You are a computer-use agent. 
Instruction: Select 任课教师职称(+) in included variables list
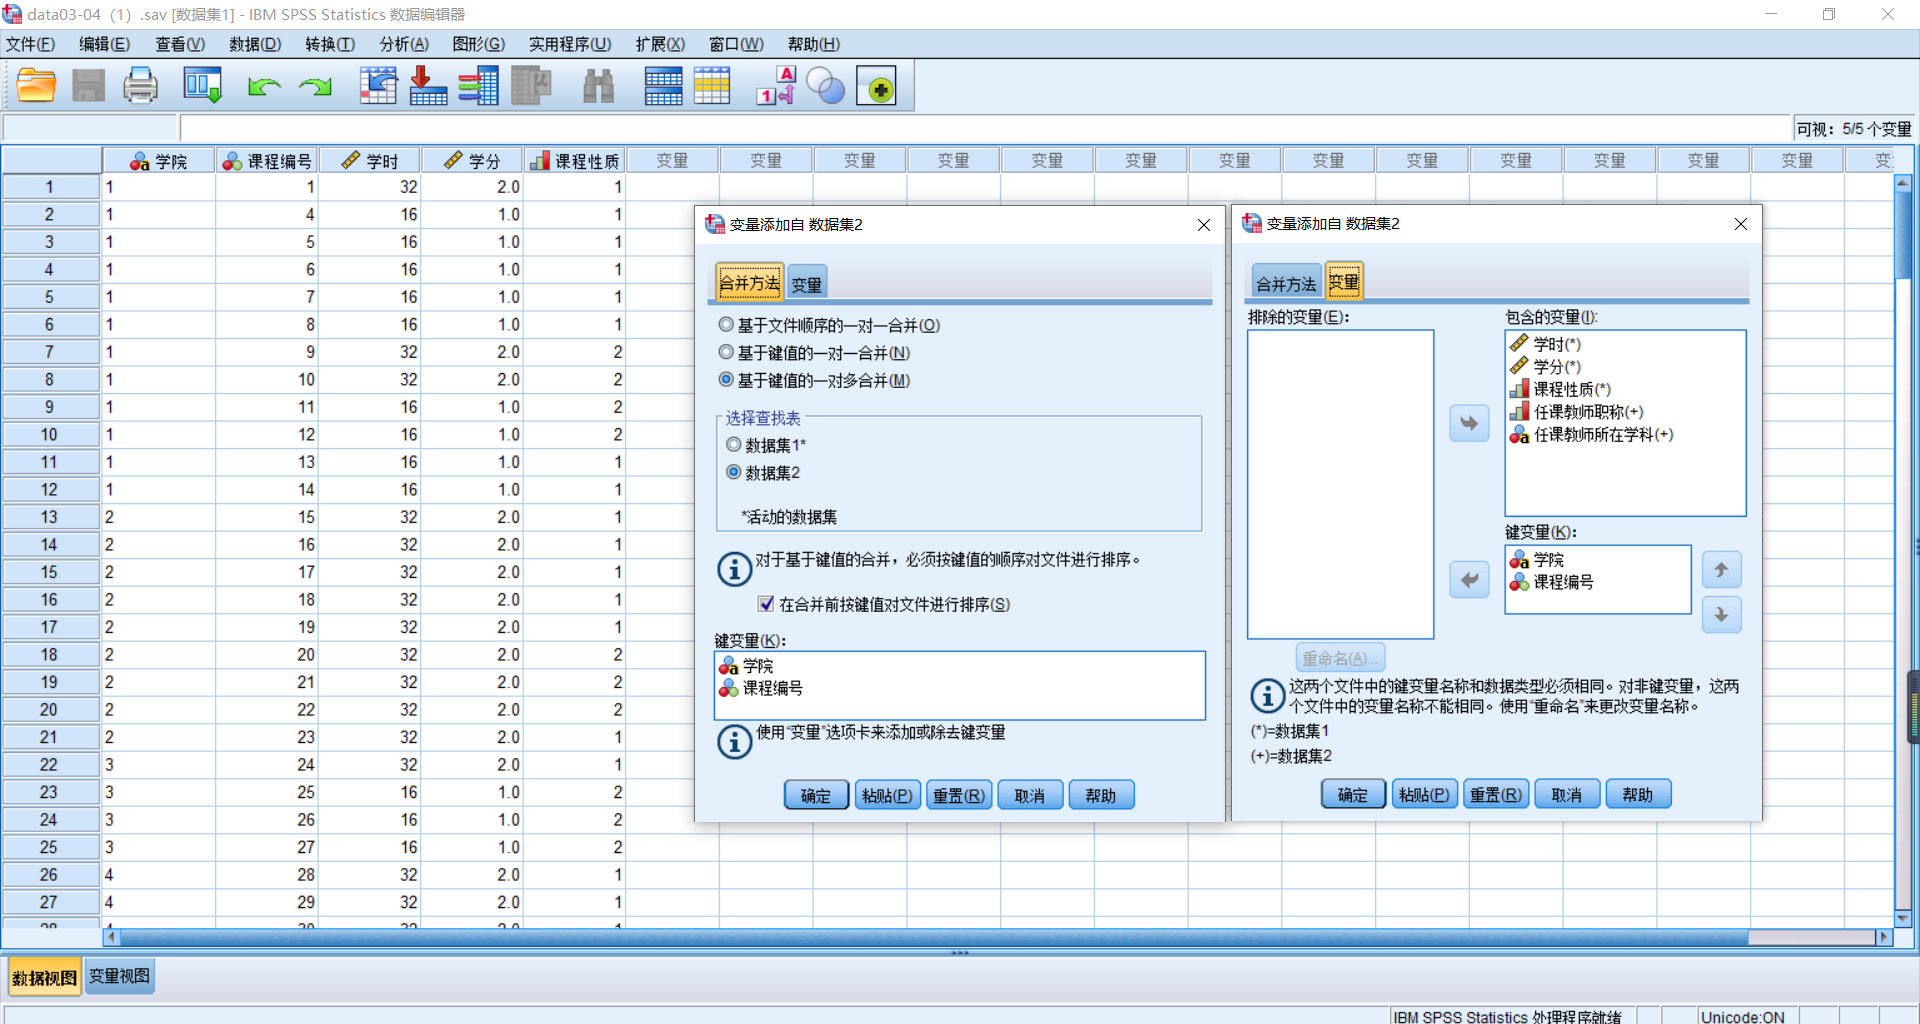[x=1577, y=411]
